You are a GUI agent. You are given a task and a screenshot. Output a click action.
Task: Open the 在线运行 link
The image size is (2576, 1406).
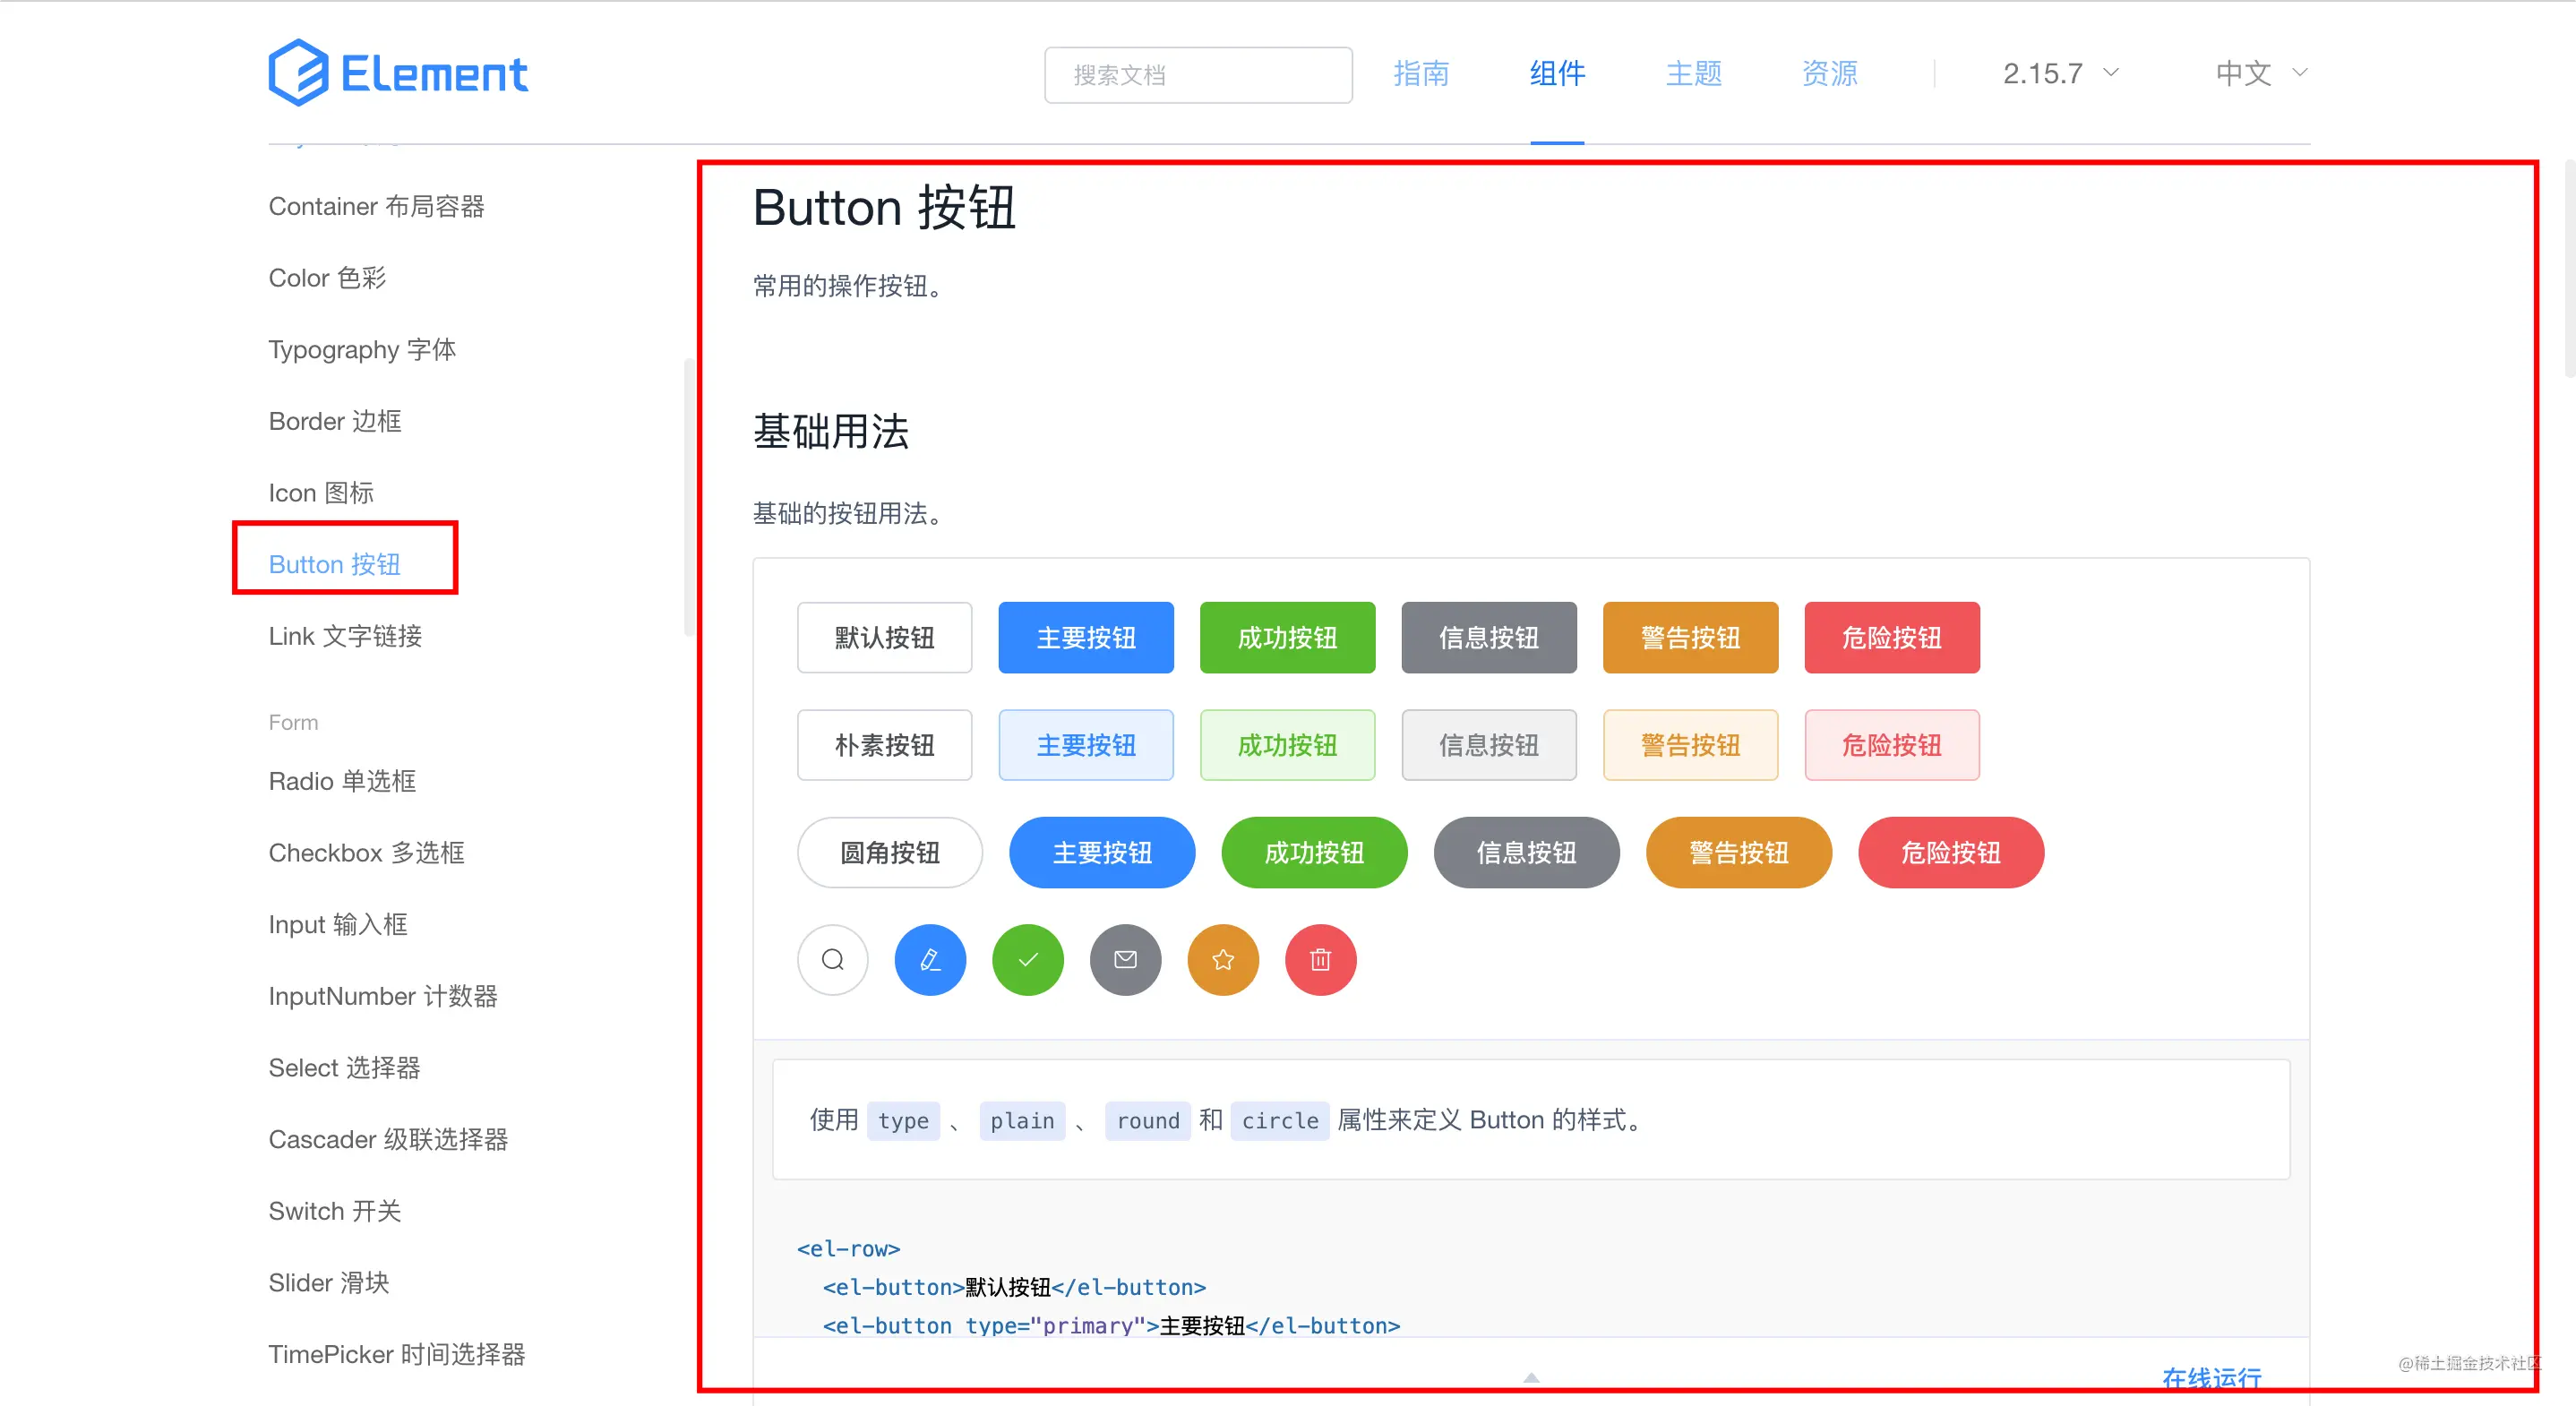(x=2211, y=1378)
